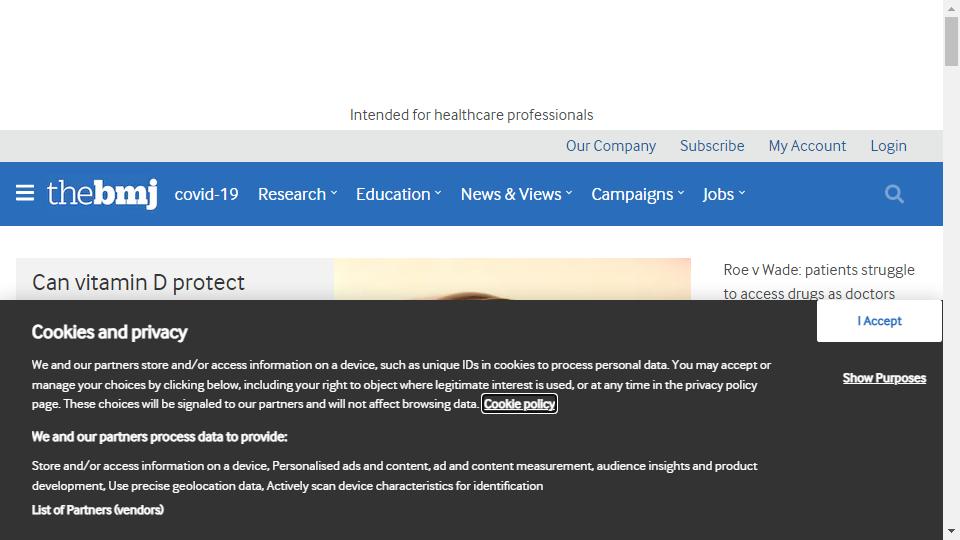The width and height of the screenshot is (960, 540).
Task: Click the scrollbar down arrow
Action: tap(951, 531)
